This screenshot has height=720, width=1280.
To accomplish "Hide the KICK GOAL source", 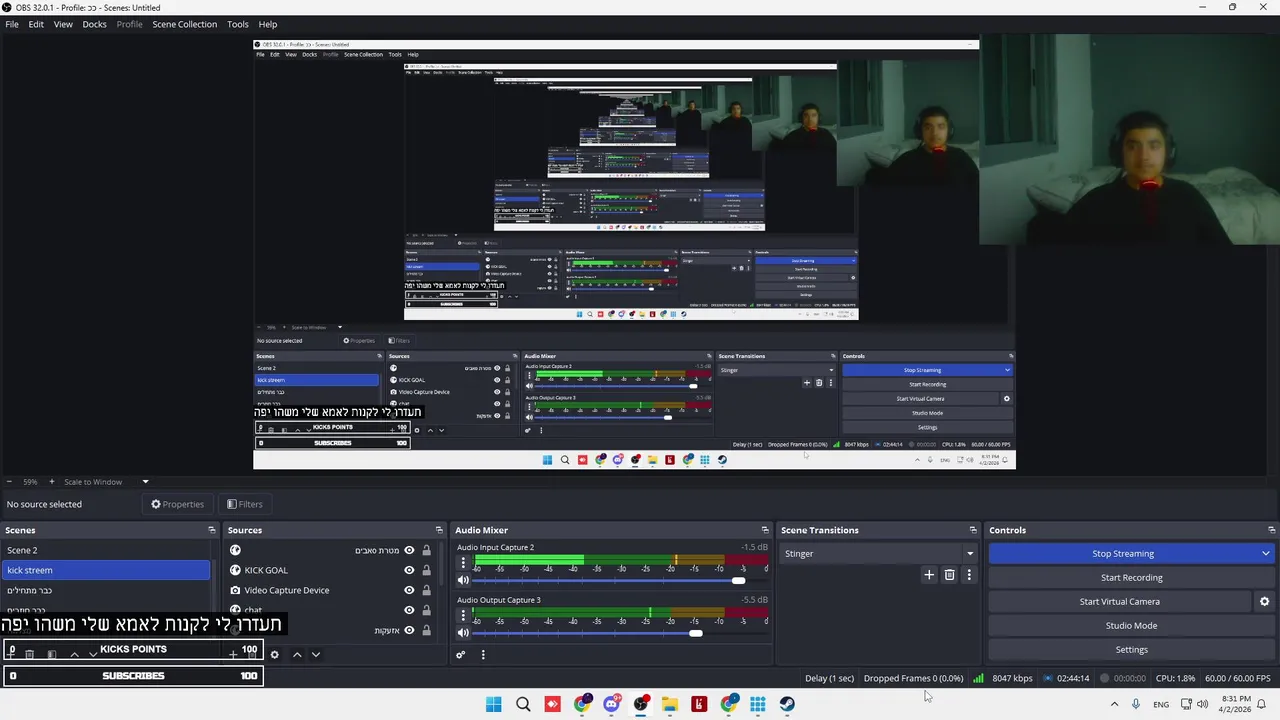I will coord(409,570).
